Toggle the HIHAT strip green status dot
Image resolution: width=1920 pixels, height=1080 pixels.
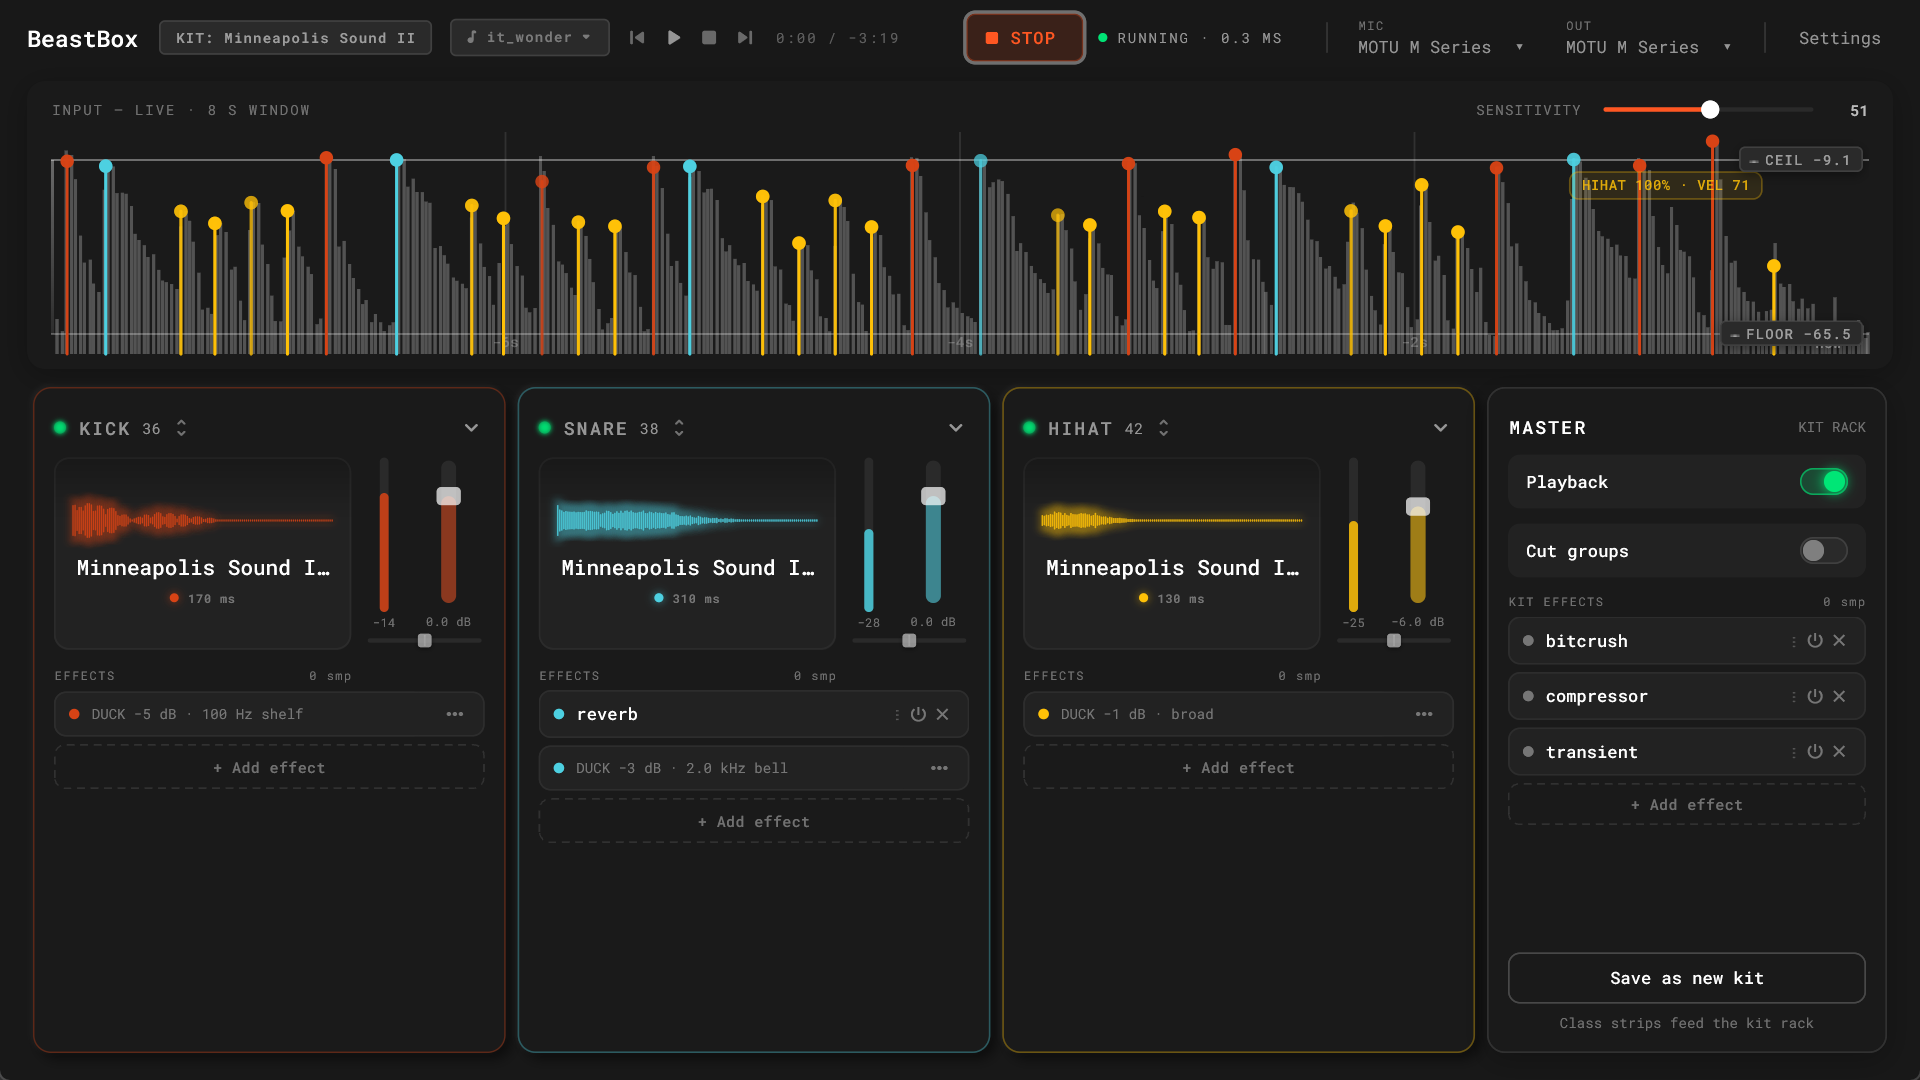click(1029, 428)
